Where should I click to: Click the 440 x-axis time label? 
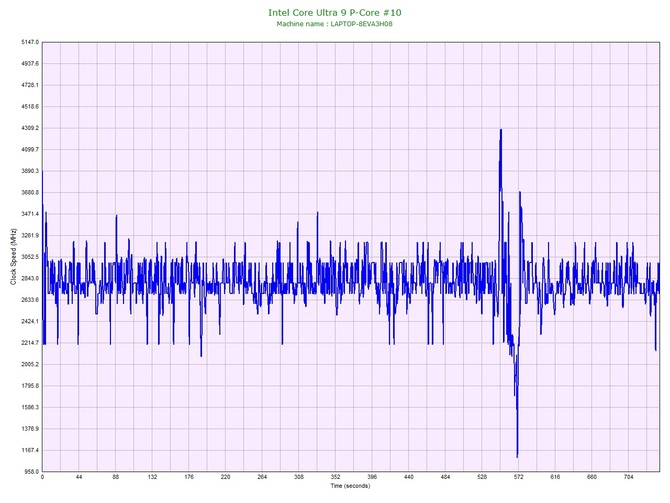(x=409, y=477)
